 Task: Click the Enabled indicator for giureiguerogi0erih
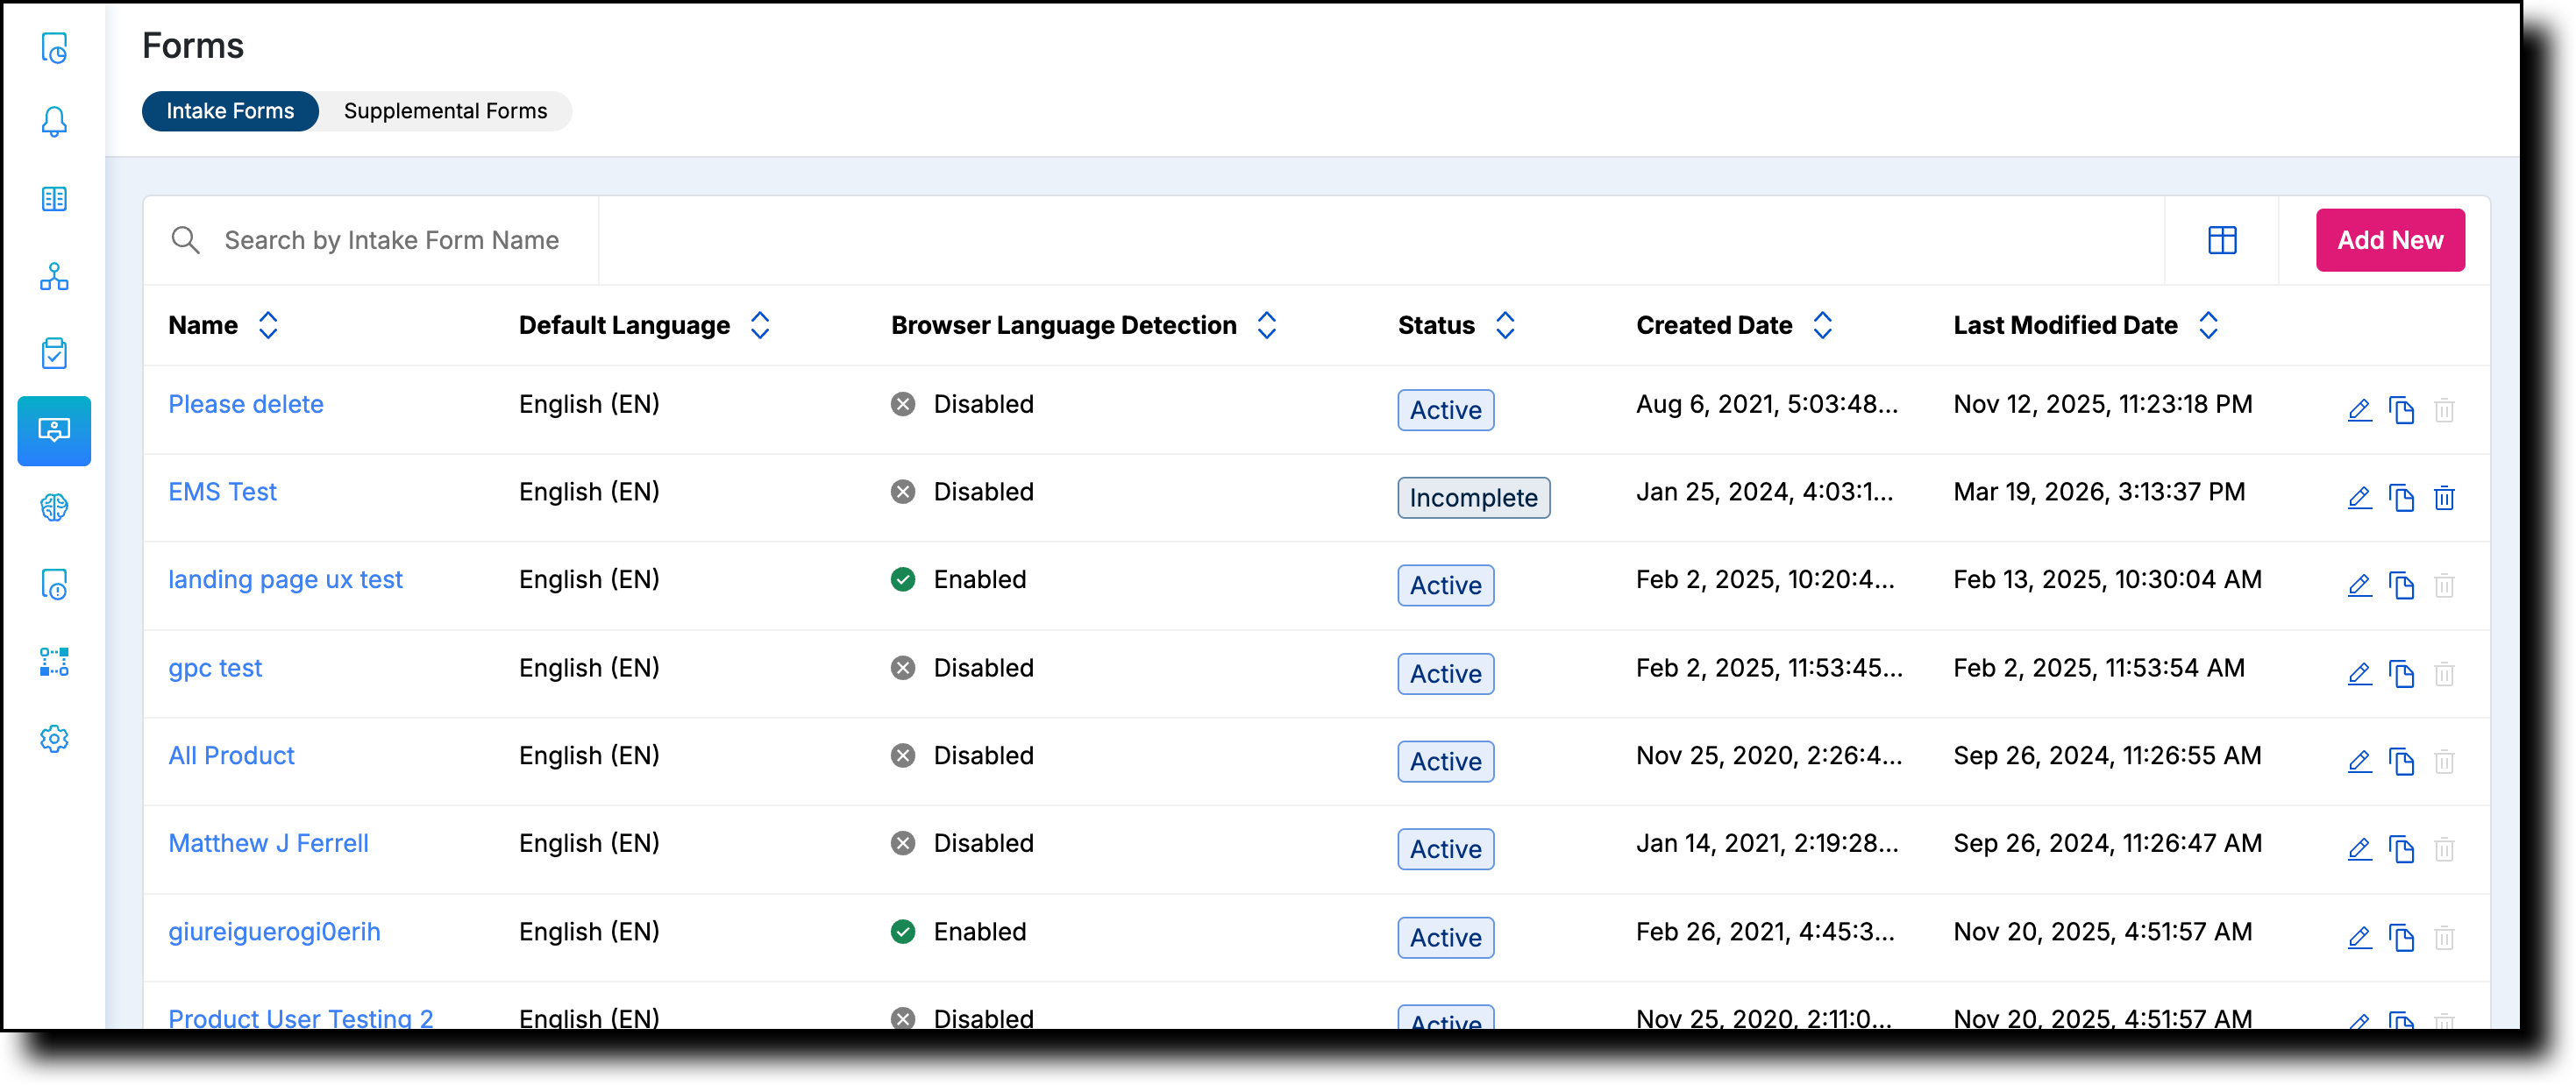pos(958,932)
